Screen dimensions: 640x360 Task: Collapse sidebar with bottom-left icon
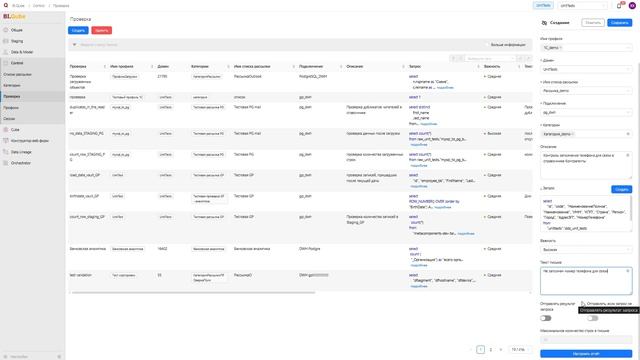pyautogui.click(x=59, y=357)
